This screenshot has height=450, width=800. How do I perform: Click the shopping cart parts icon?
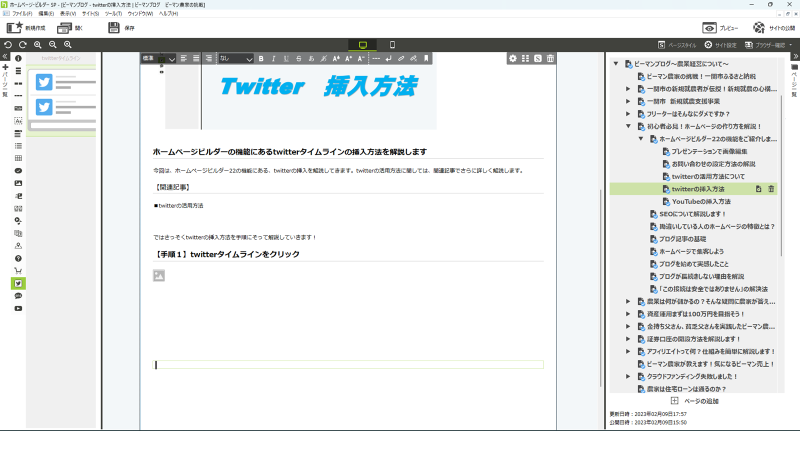[x=18, y=271]
